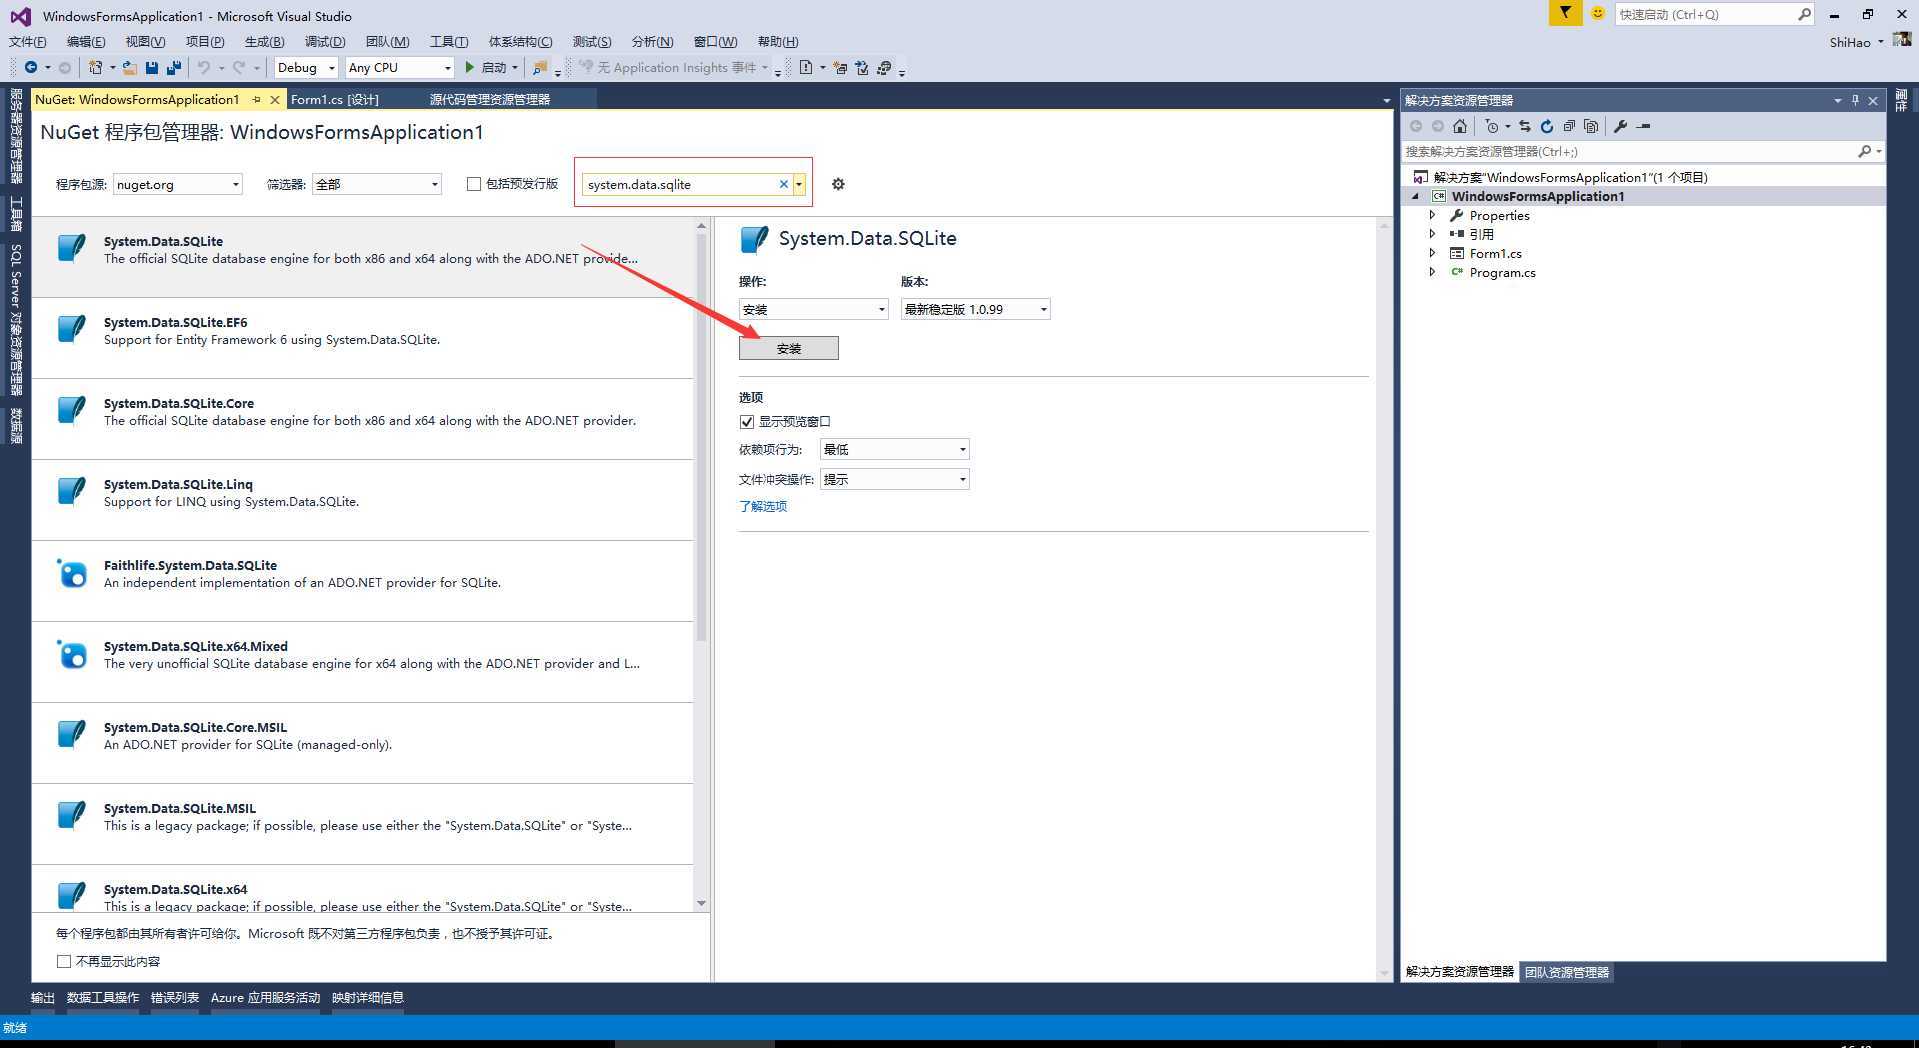
Task: Expand the Program.cs tree node
Action: click(x=1432, y=272)
